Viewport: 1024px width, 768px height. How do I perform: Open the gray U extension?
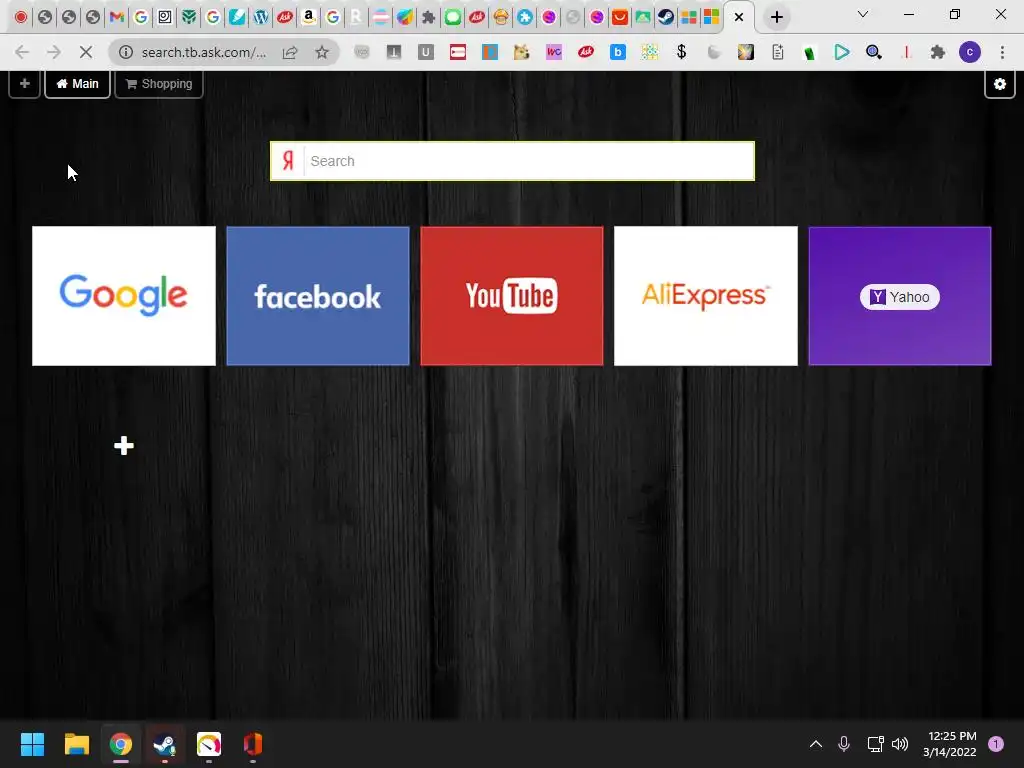[426, 52]
